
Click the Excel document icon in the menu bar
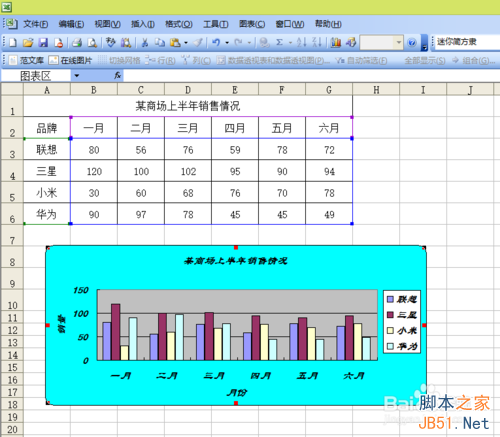[x=11, y=24]
